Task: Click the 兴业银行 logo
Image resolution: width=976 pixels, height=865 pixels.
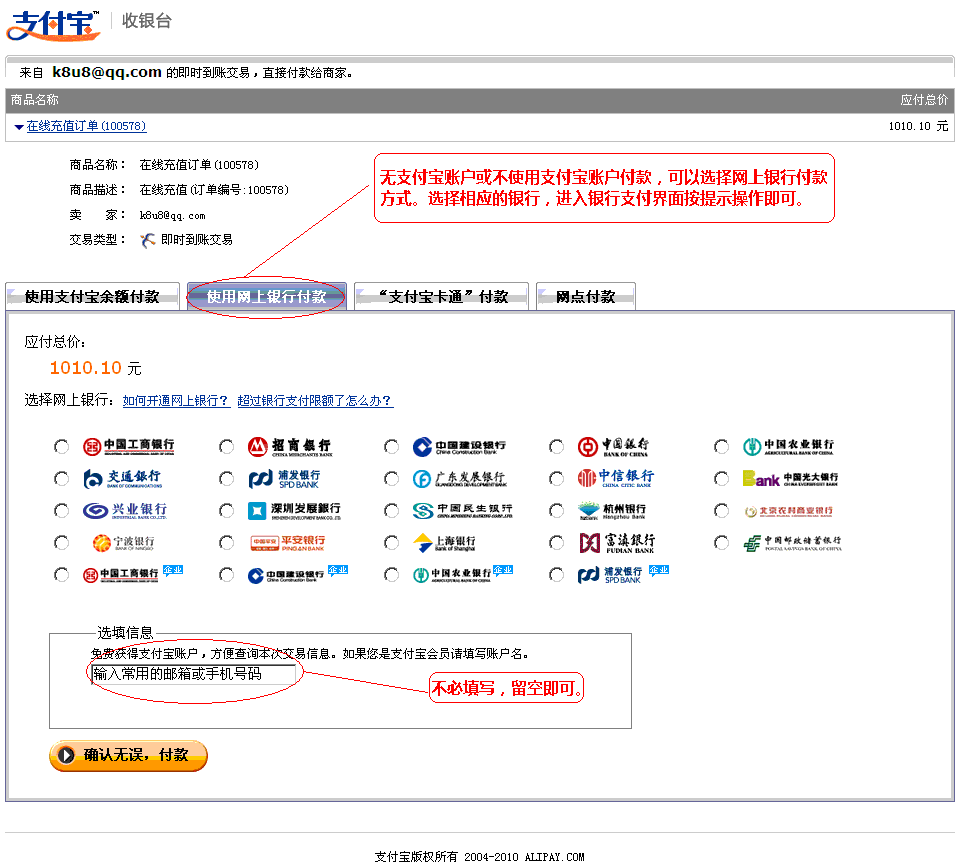Action: click(x=125, y=511)
